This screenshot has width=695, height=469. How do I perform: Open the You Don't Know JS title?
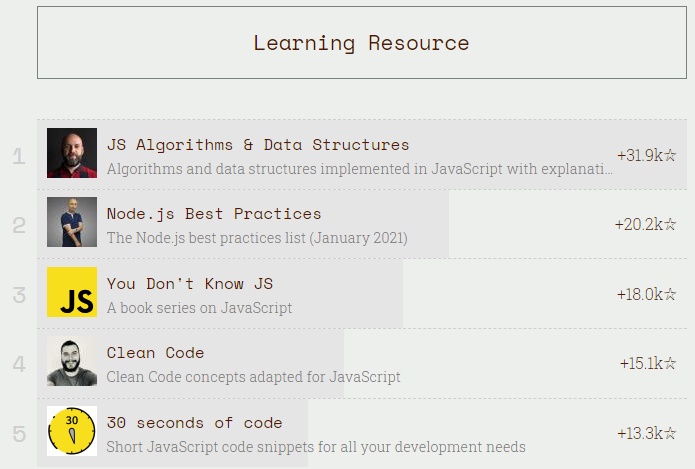point(190,284)
